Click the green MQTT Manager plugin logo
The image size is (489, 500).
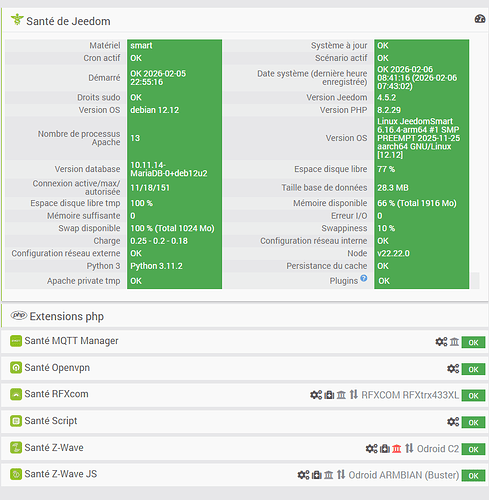point(16,341)
